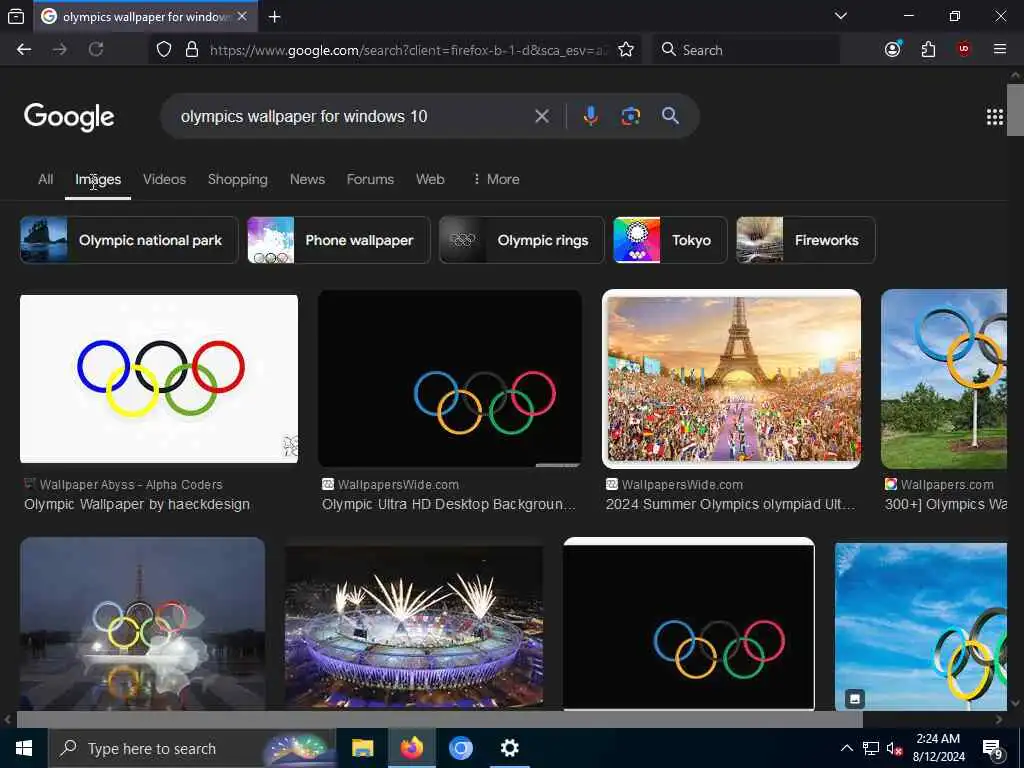Open File Explorer from taskbar
The height and width of the screenshot is (768, 1024).
(x=362, y=748)
